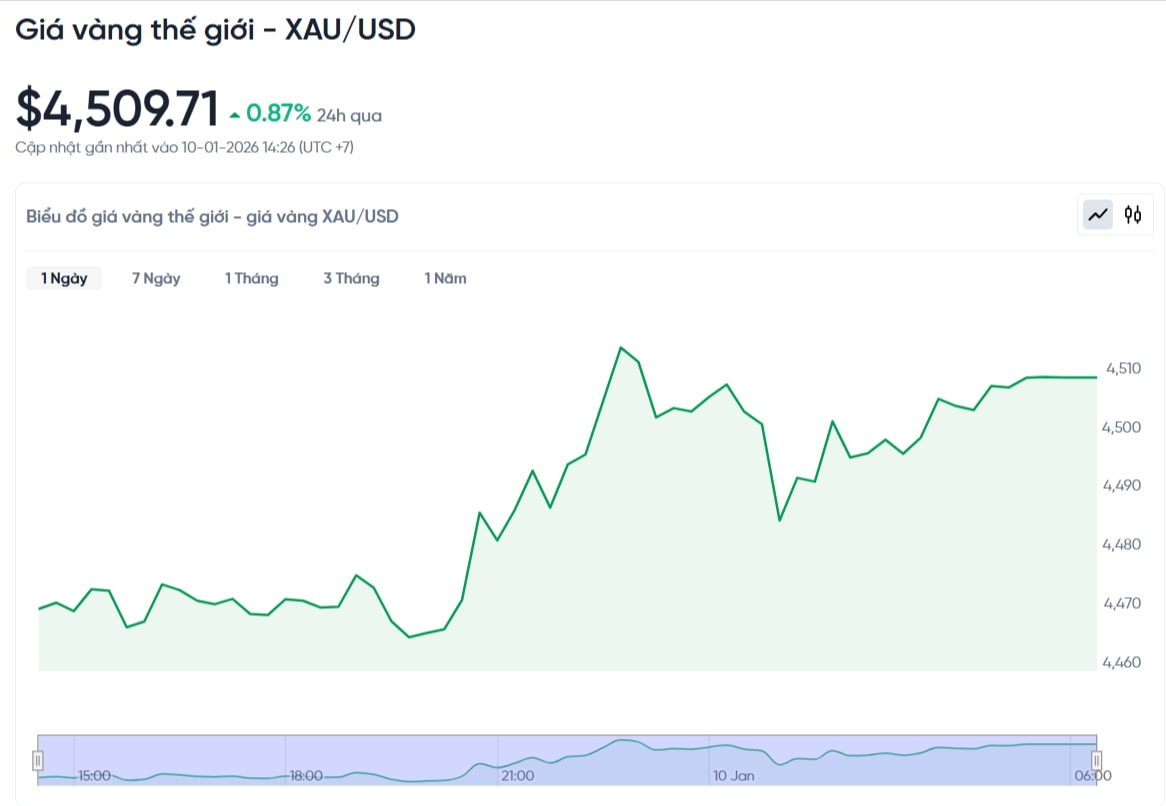This screenshot has width=1166, height=806.
Task: Select the 7 Ngày time range
Action: [x=156, y=279]
